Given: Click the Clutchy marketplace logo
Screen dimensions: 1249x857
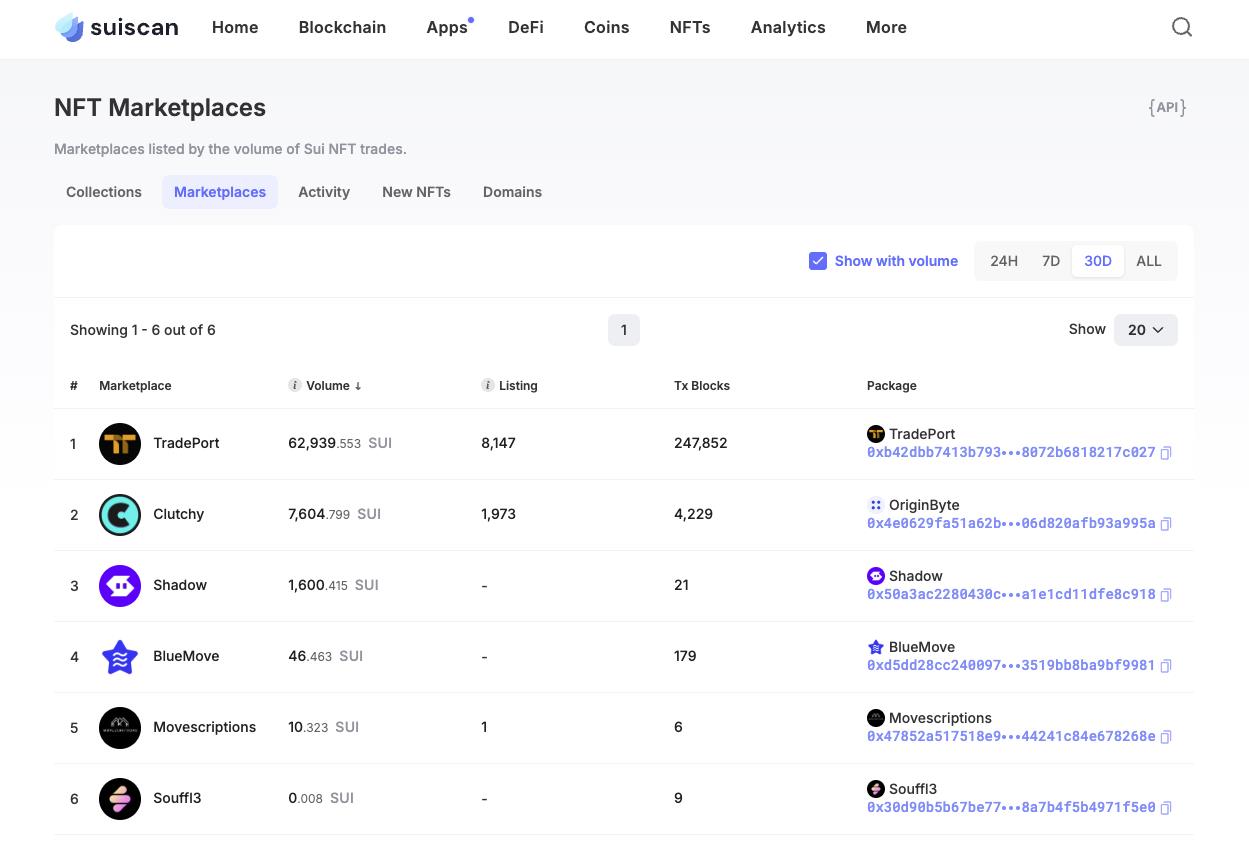Looking at the screenshot, I should coord(120,515).
